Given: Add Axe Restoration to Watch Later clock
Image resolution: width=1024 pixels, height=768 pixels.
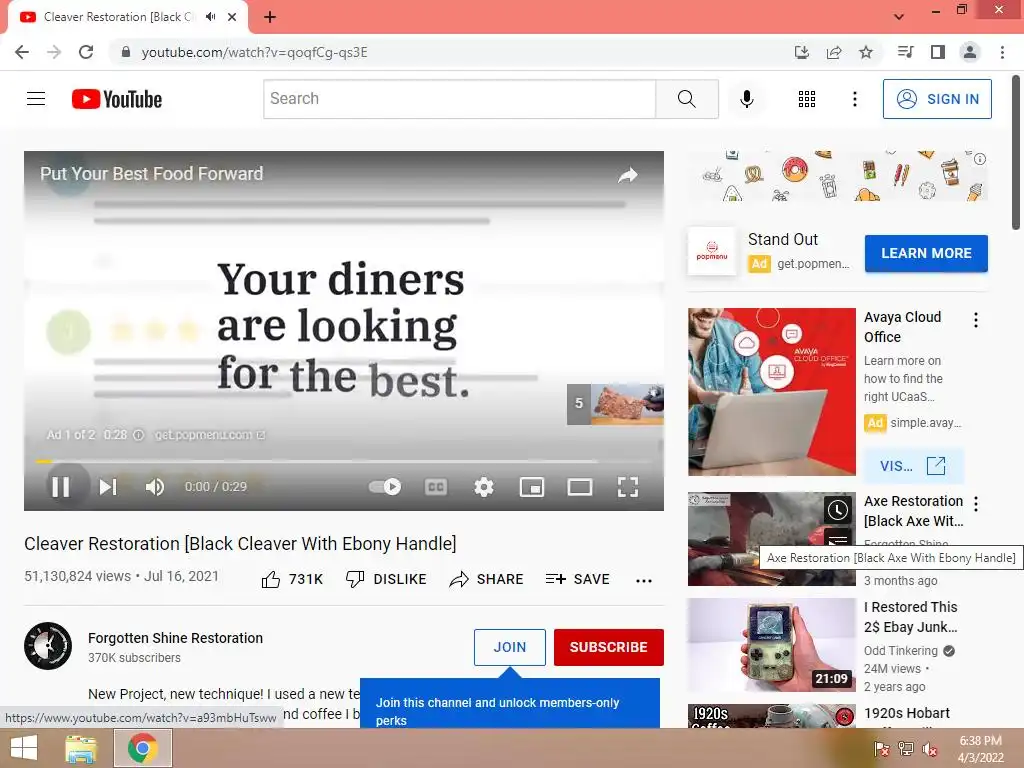Looking at the screenshot, I should coord(838,509).
